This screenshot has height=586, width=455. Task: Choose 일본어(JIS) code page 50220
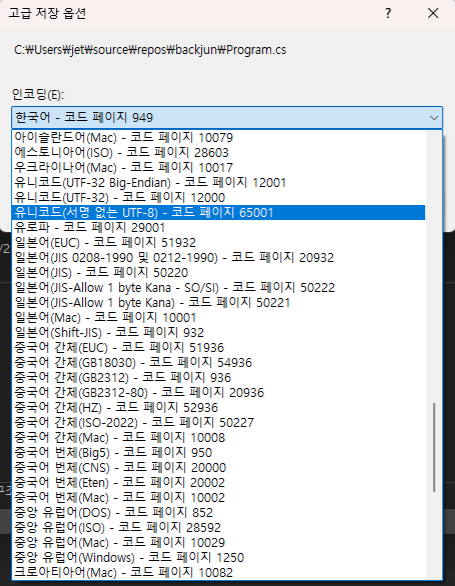(x=218, y=272)
